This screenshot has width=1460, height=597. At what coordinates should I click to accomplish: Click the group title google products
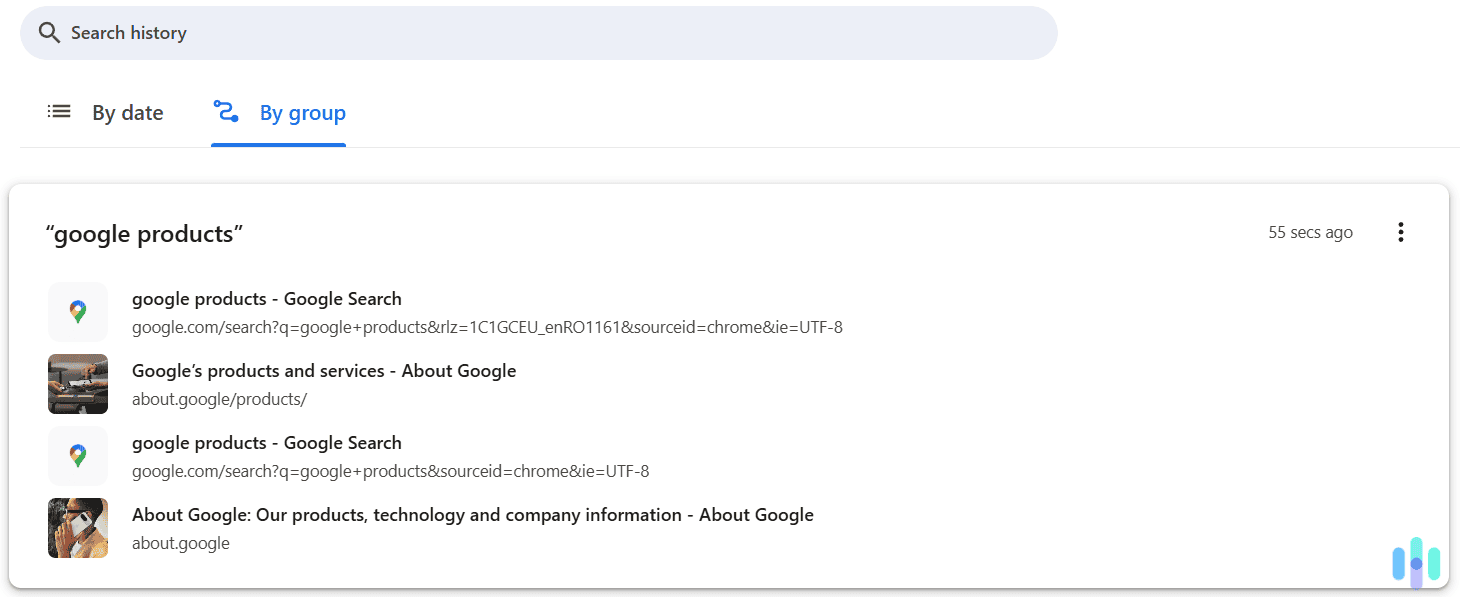point(143,232)
